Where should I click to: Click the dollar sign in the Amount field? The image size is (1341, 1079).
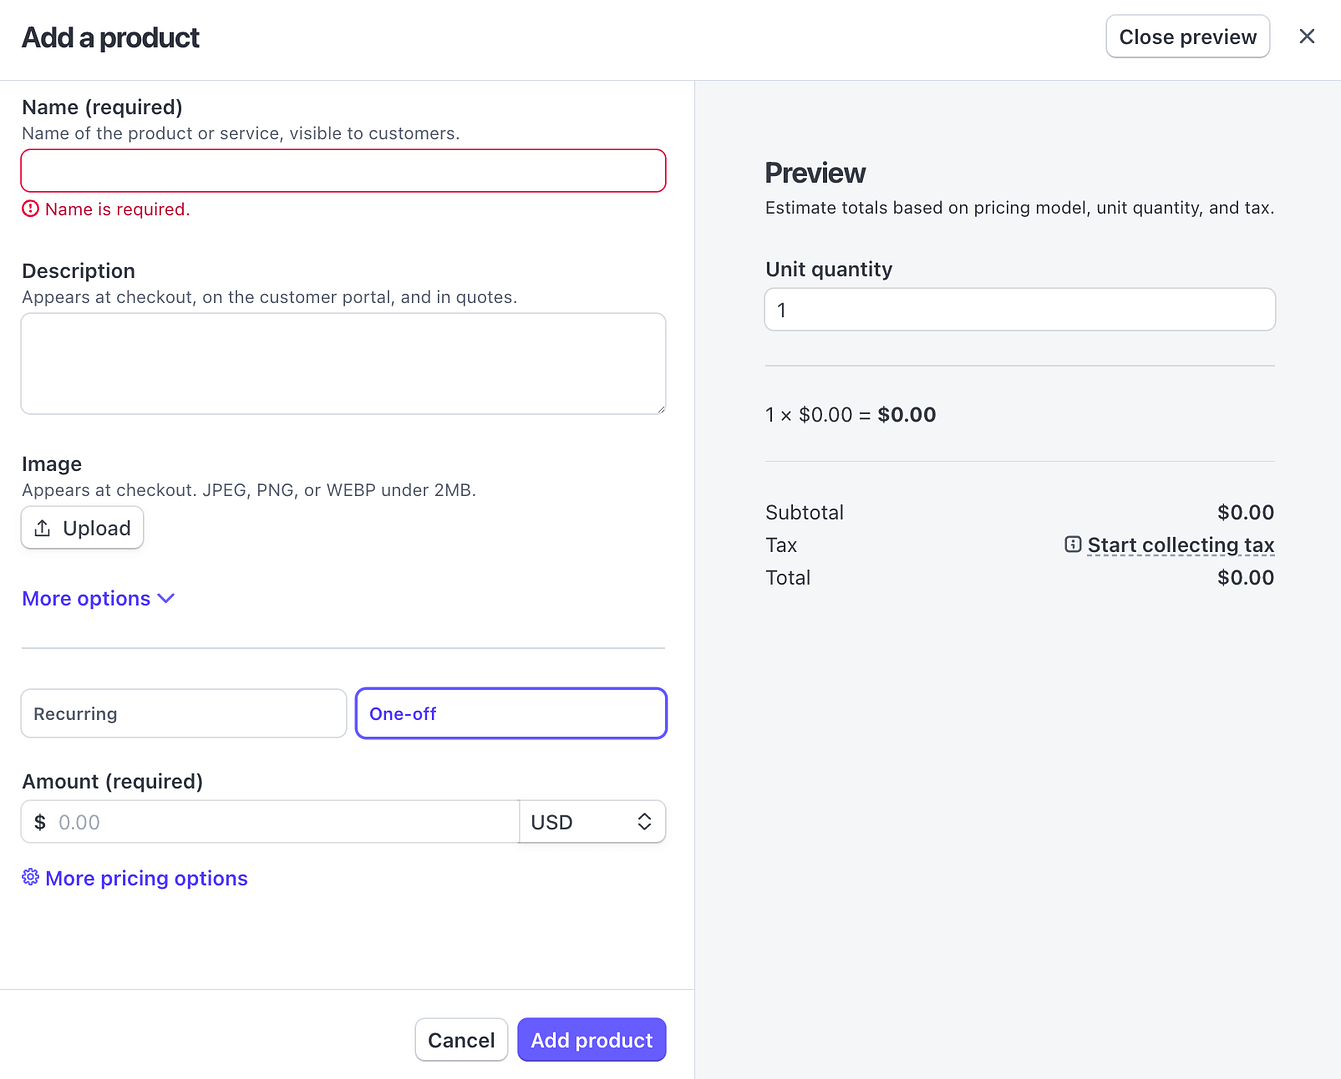click(x=40, y=821)
